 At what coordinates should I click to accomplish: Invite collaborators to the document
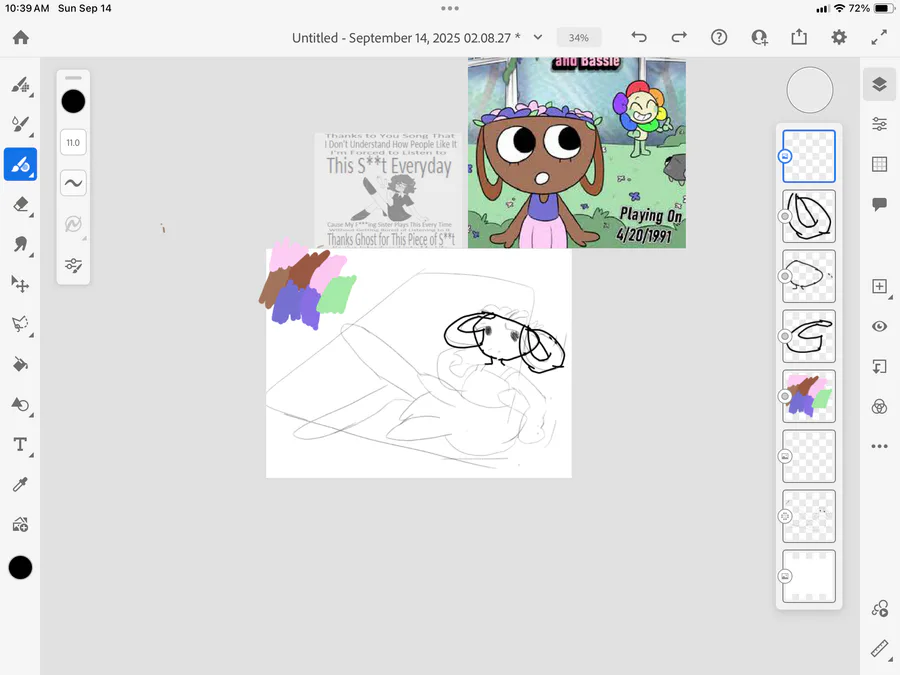point(759,38)
